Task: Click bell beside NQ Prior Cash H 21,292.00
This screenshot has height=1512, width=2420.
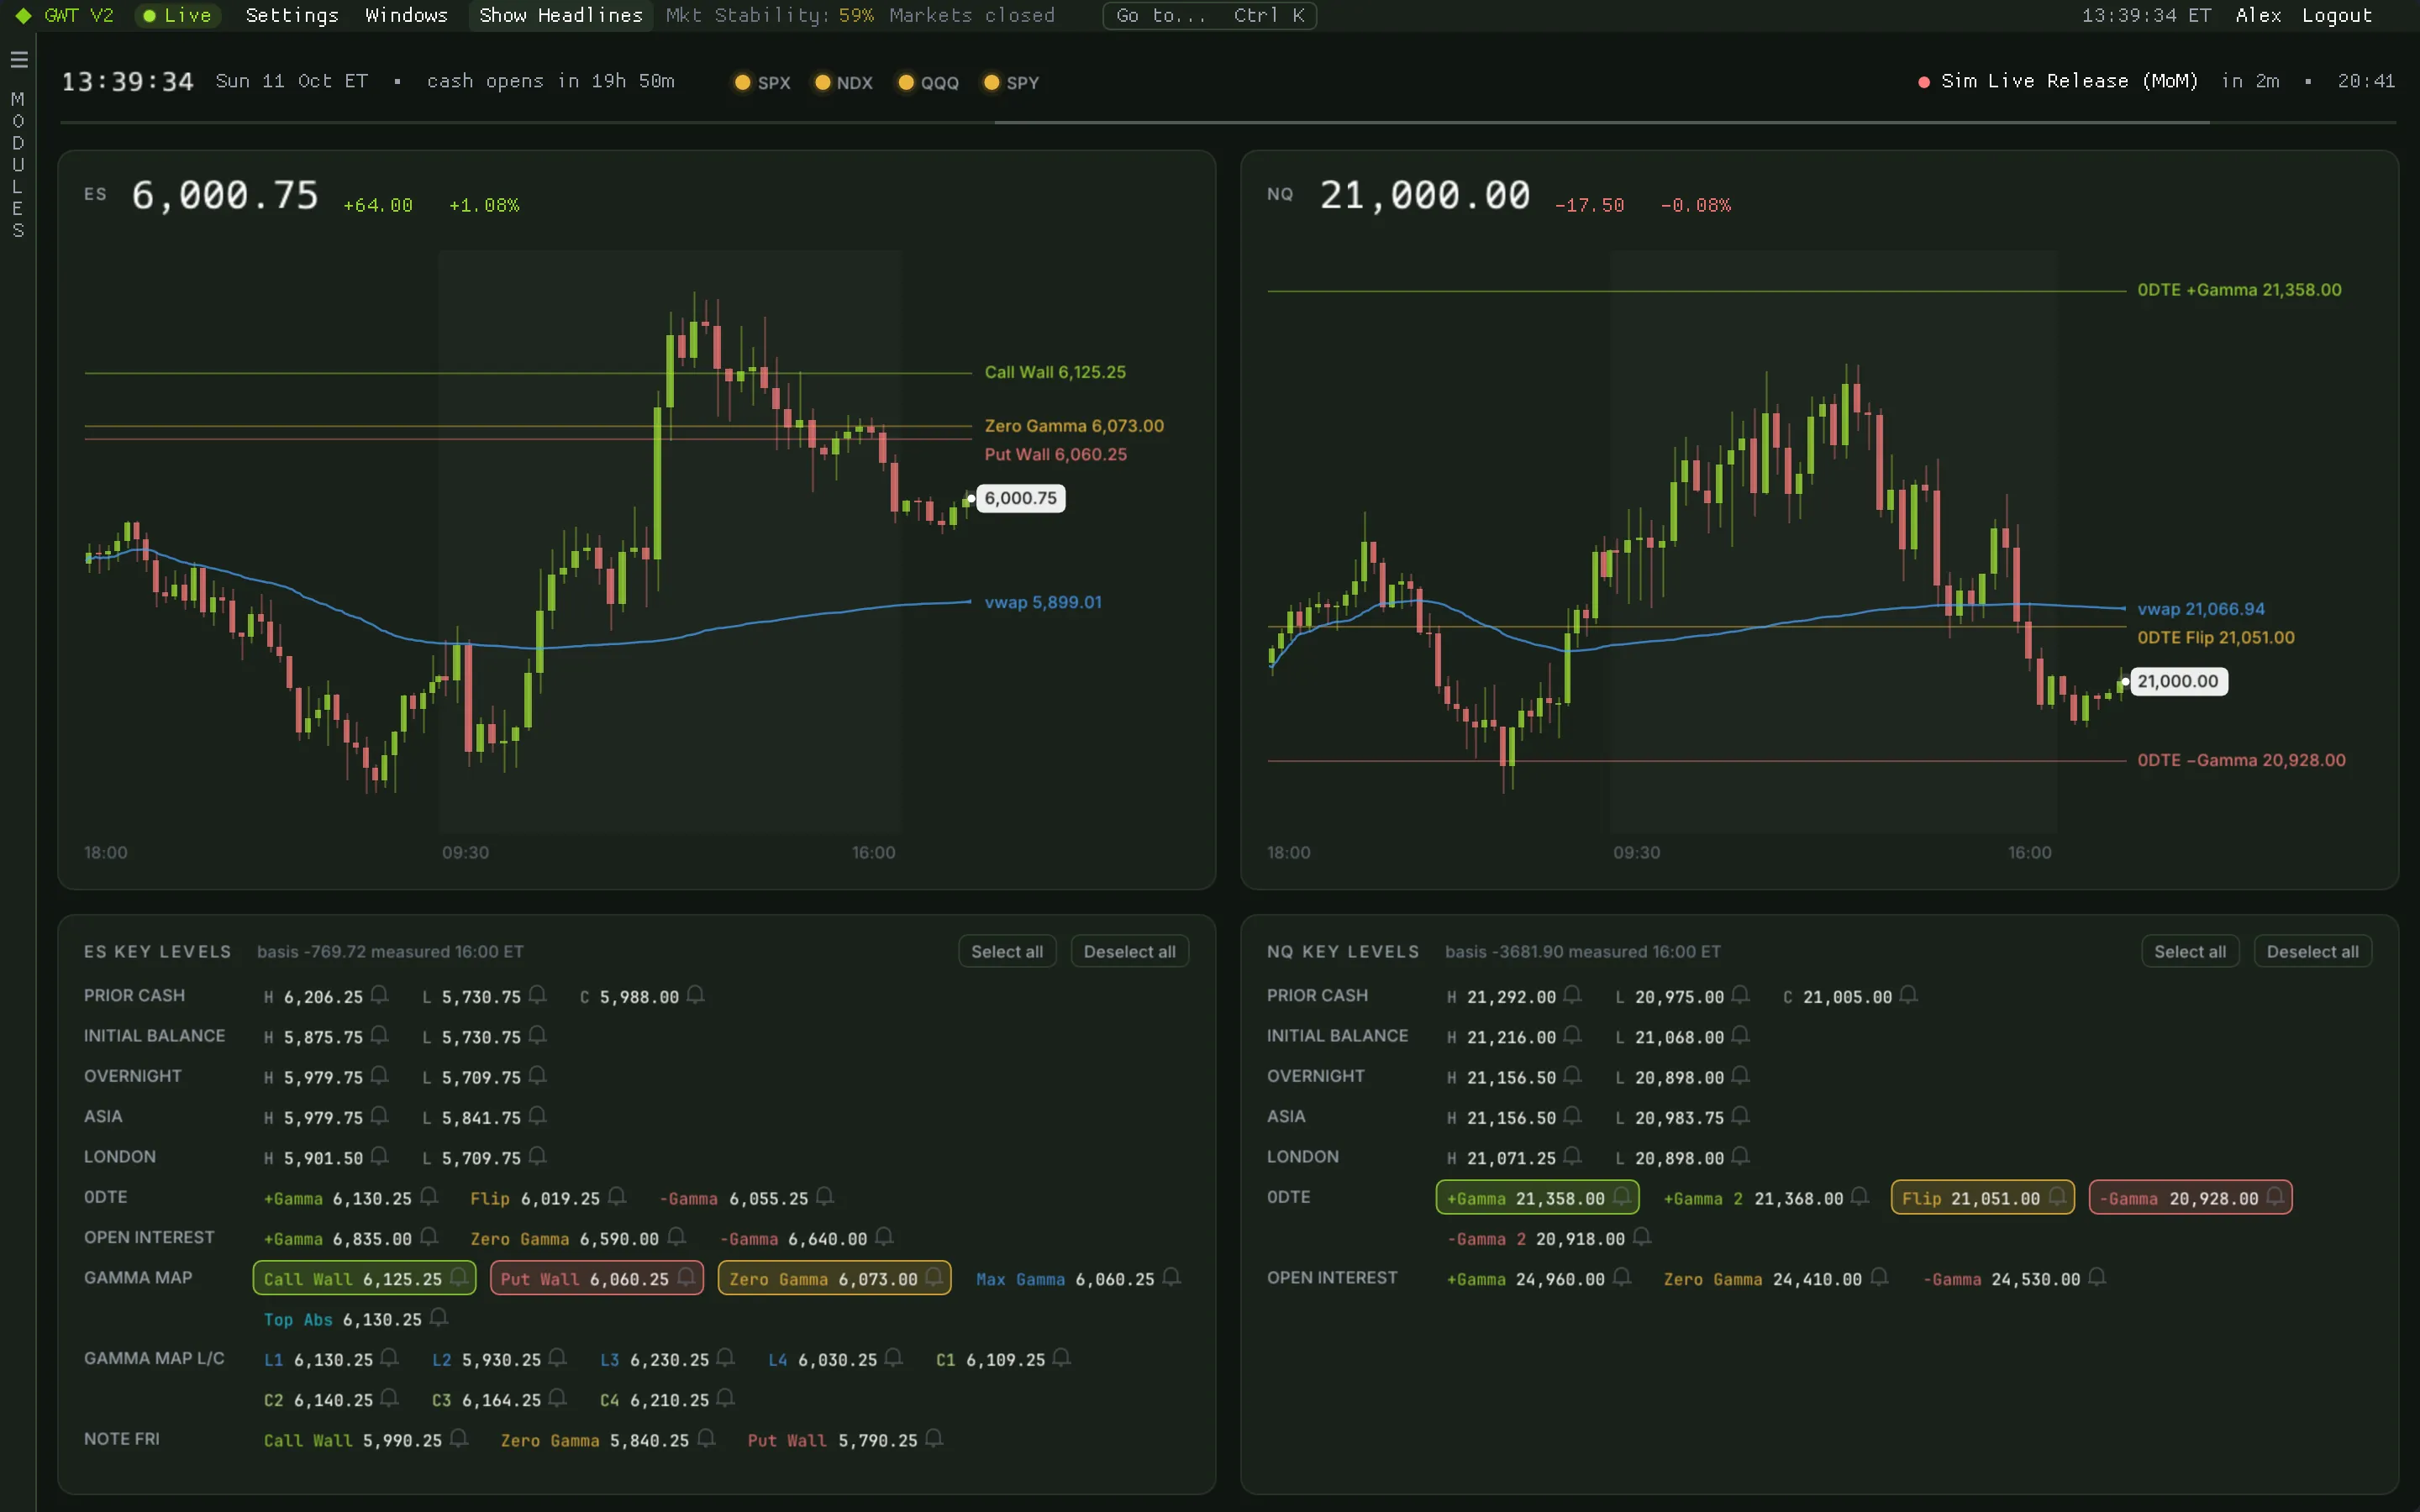Action: click(1573, 995)
